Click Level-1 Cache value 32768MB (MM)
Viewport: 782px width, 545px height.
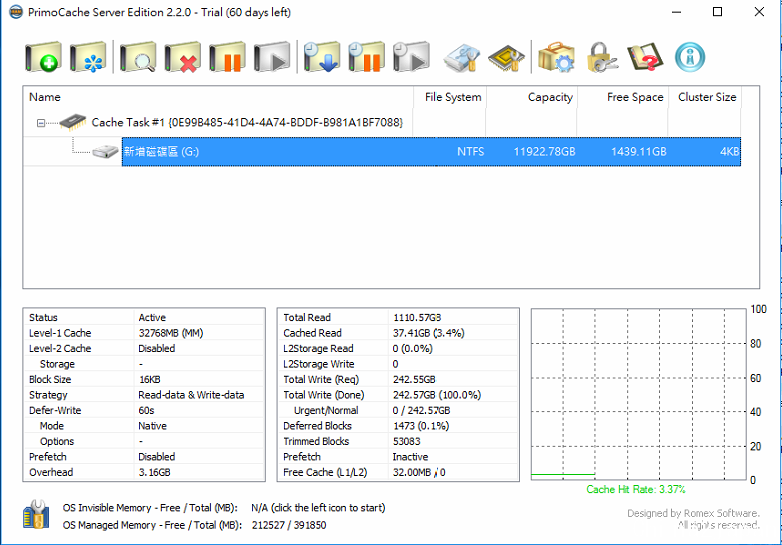[x=171, y=333]
